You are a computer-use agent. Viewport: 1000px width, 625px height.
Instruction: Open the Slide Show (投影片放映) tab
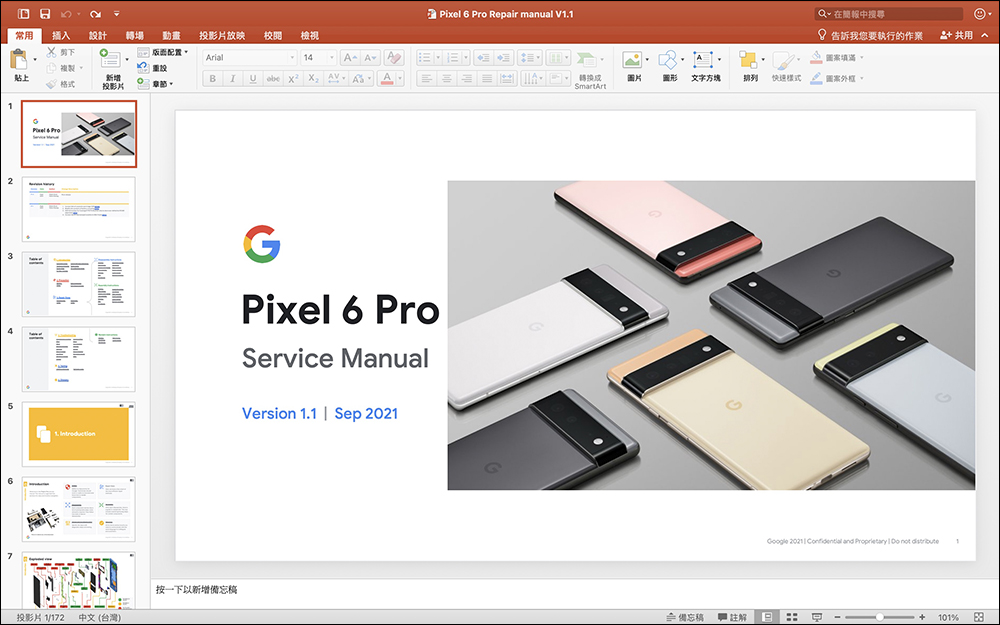coord(222,36)
